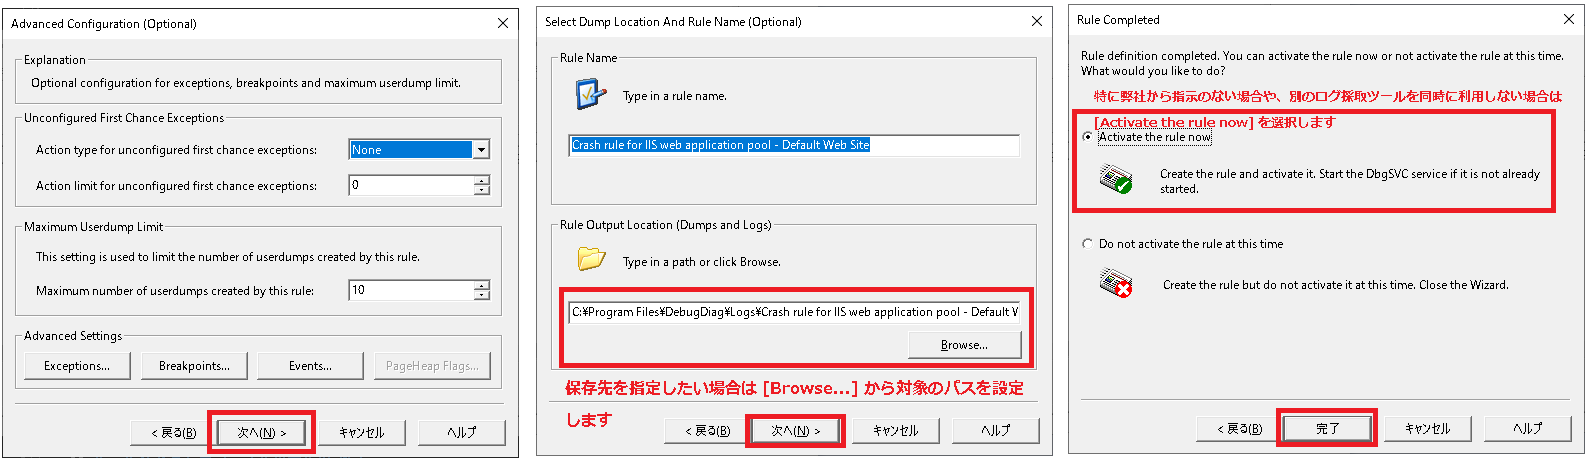Image resolution: width=1590 pixels, height=462 pixels.
Task: Click 戻る(B) in the Rule Completed dialog
Action: (x=1239, y=429)
